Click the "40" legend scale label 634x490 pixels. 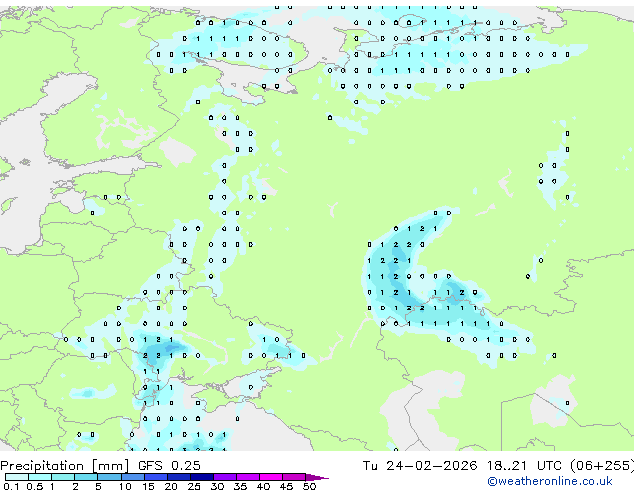263,486
